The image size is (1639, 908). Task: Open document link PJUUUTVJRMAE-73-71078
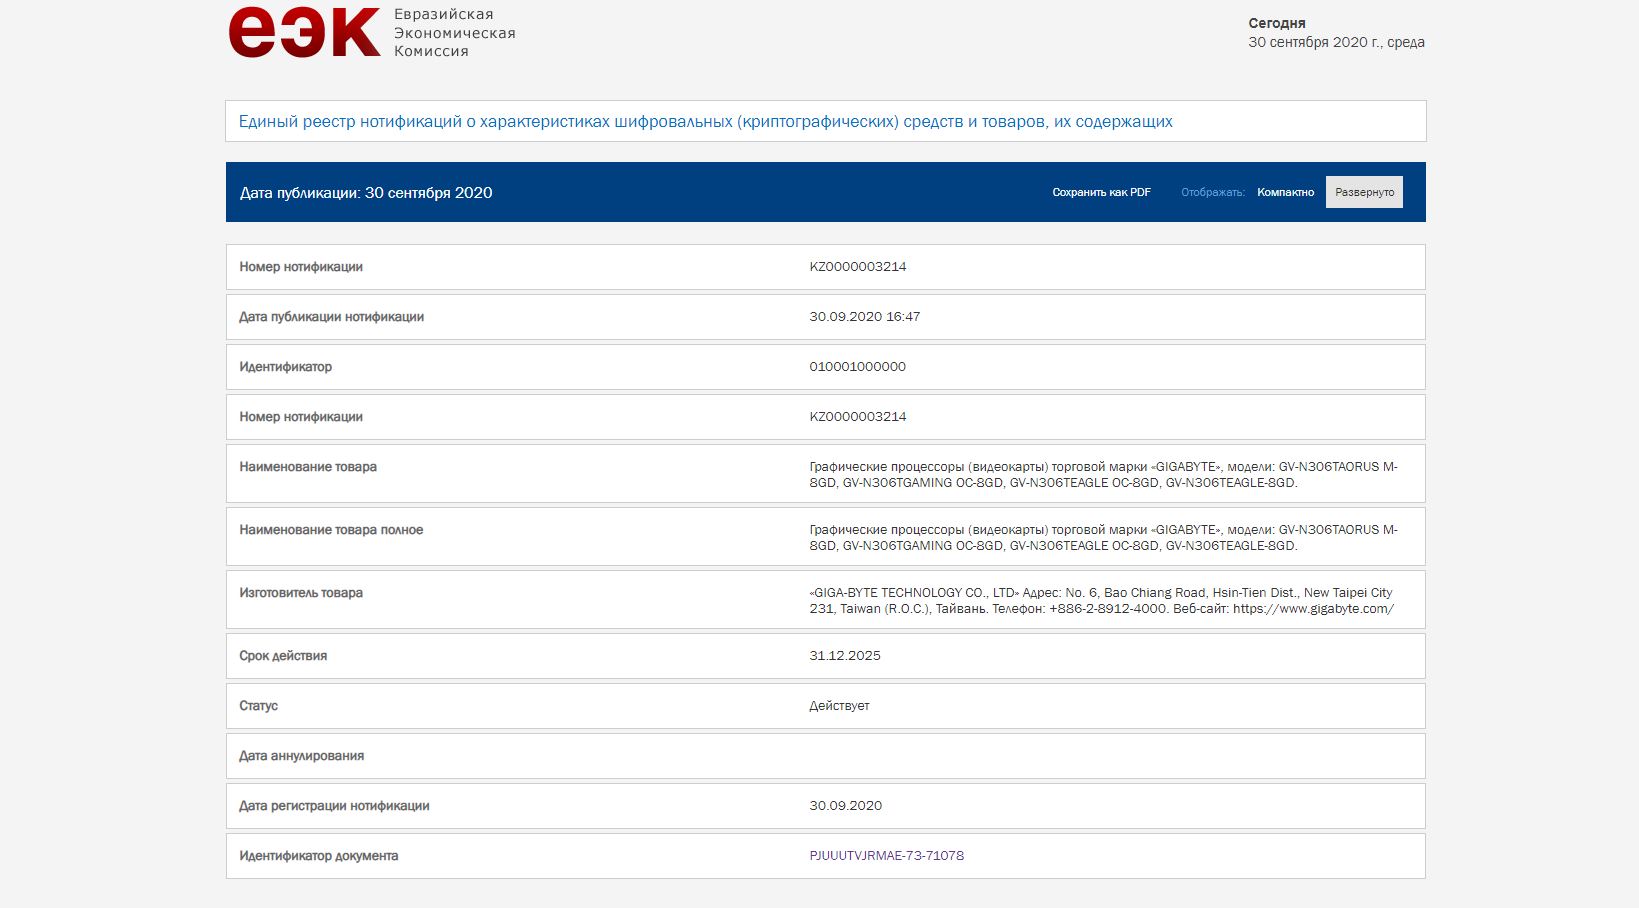pos(886,856)
